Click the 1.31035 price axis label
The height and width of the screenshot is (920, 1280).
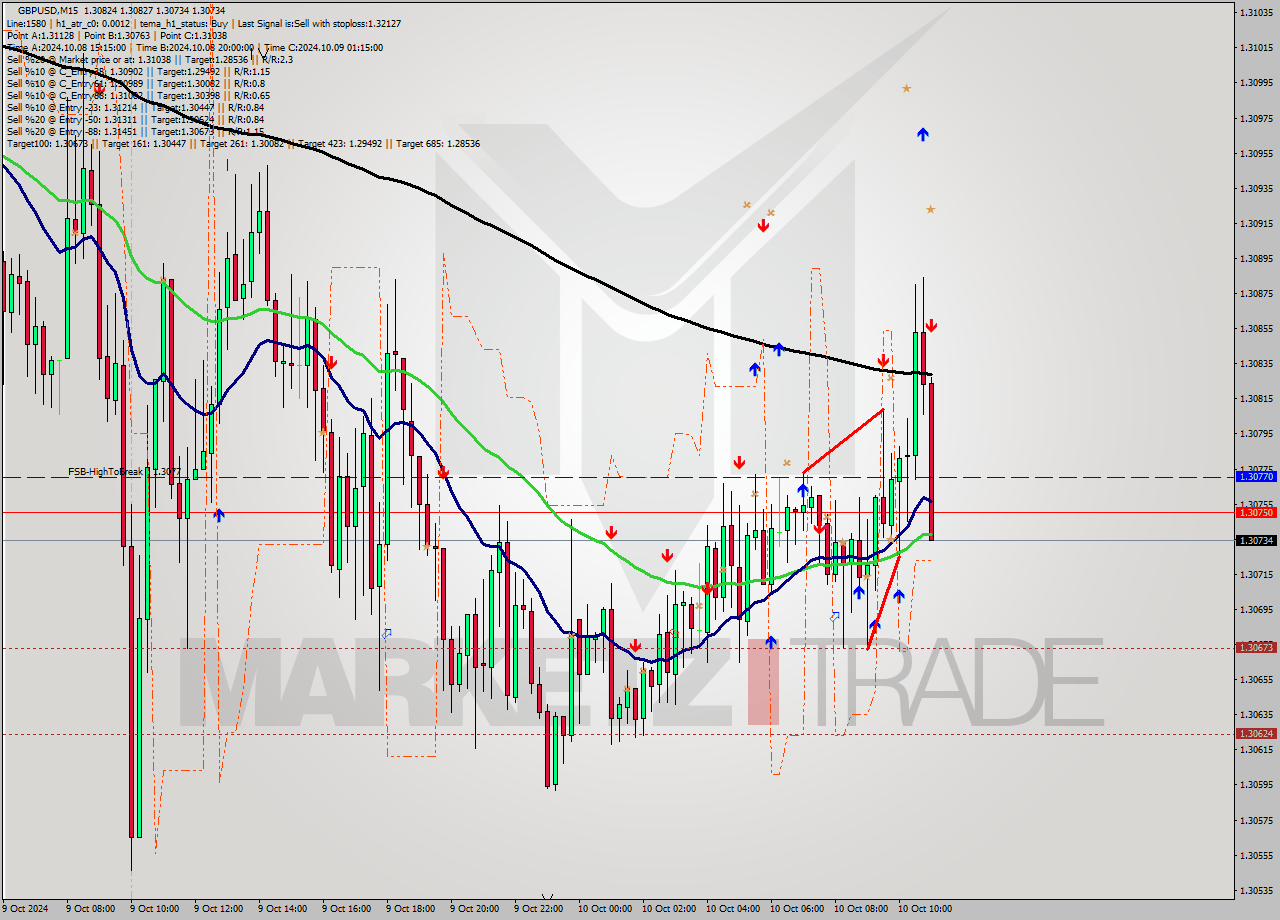(1256, 12)
